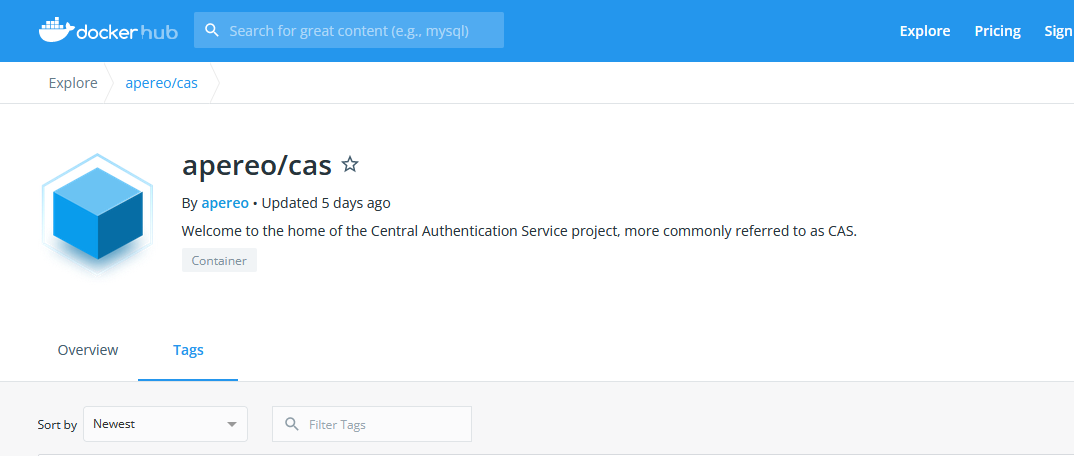1074x456 pixels.
Task: Go to Explore in the breadcrumb
Action: (73, 83)
